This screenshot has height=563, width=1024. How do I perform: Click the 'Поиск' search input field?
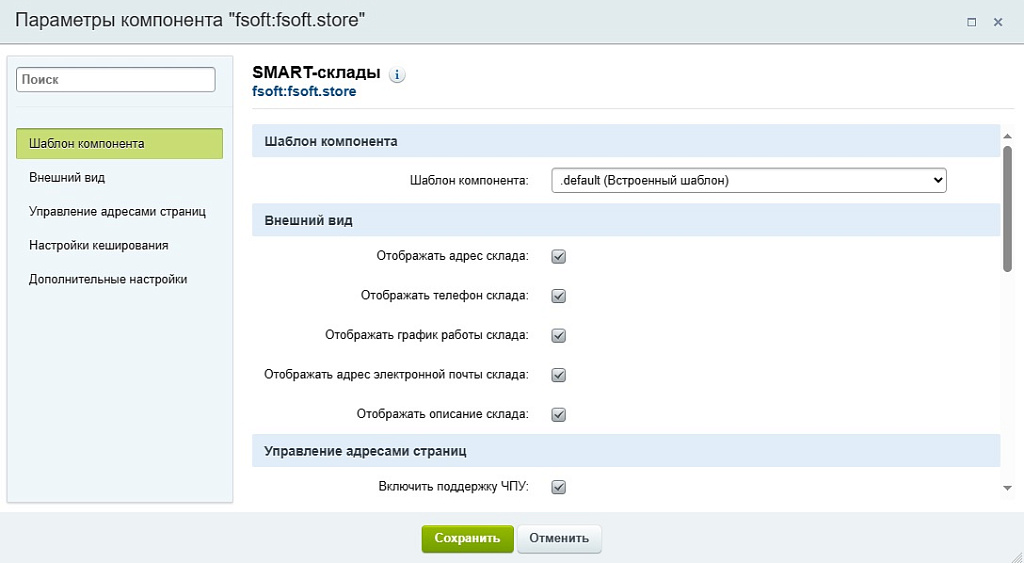115,79
